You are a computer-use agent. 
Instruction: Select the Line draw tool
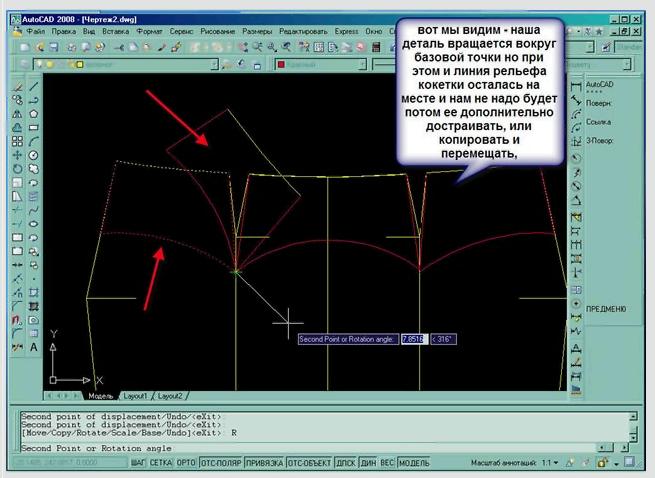(x=35, y=87)
